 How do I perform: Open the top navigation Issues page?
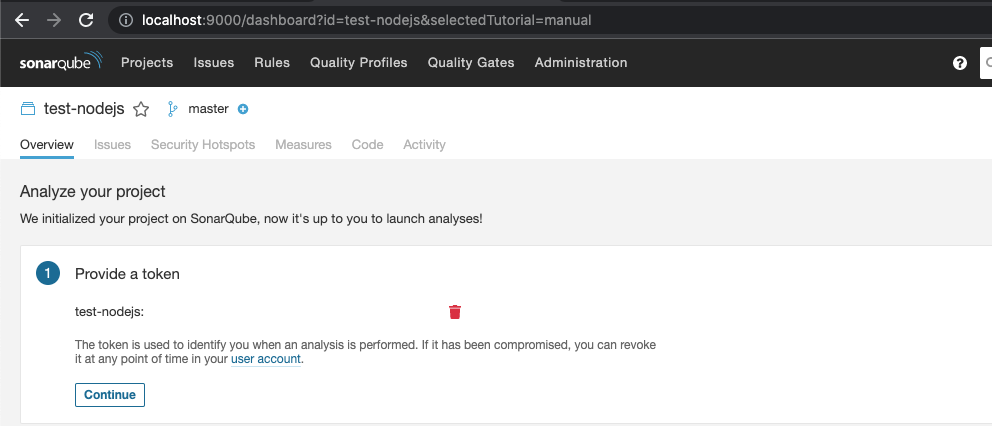[214, 63]
